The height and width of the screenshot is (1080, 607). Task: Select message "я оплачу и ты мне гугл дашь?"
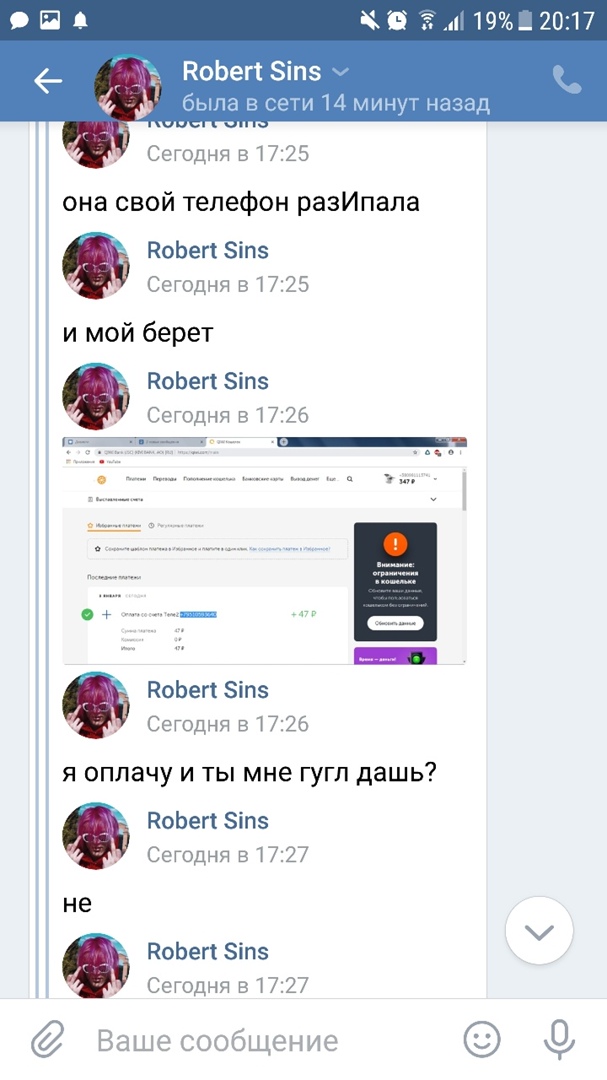tap(249, 773)
